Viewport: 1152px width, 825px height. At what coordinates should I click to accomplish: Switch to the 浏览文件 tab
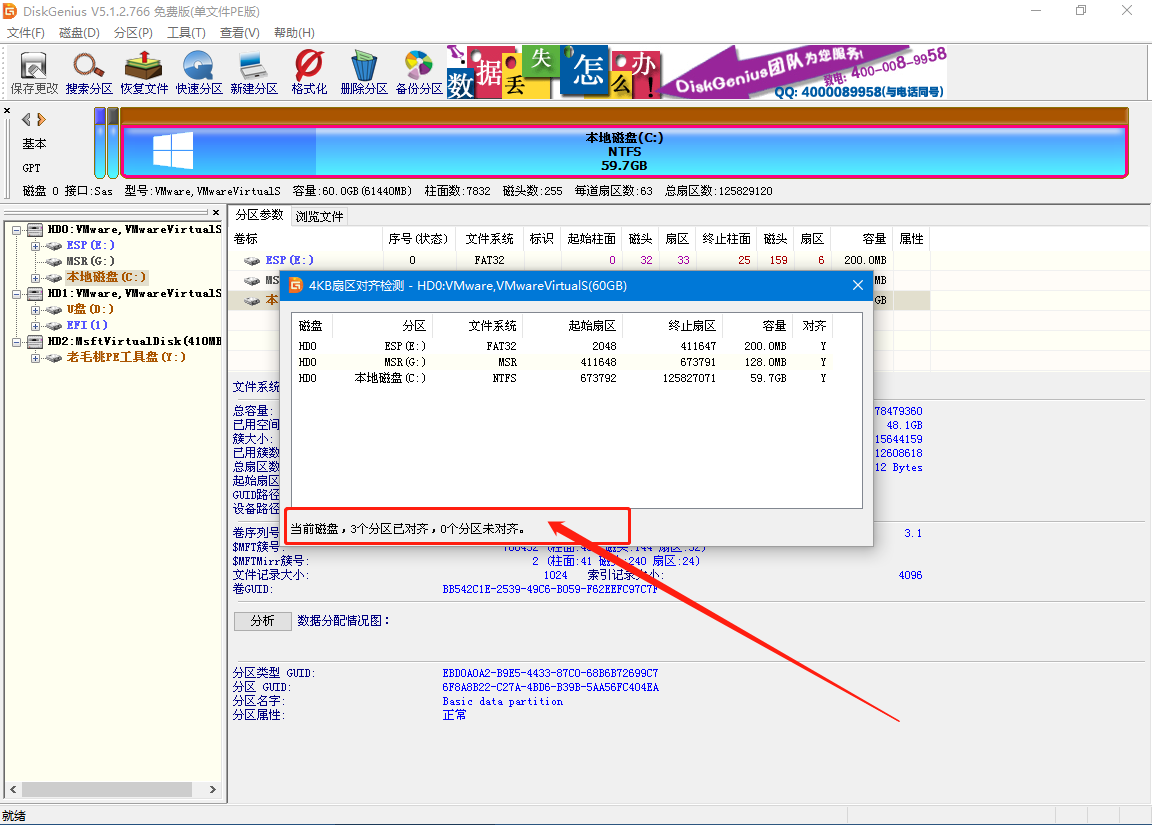[320, 216]
